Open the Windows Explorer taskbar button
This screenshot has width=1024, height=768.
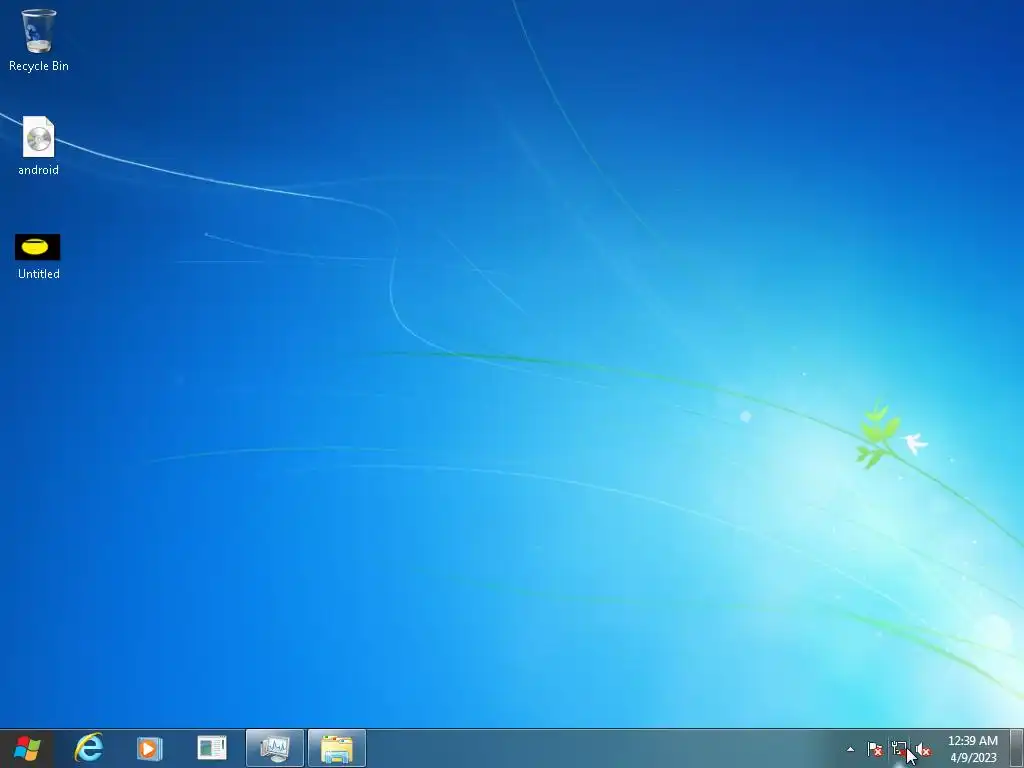[x=337, y=748]
